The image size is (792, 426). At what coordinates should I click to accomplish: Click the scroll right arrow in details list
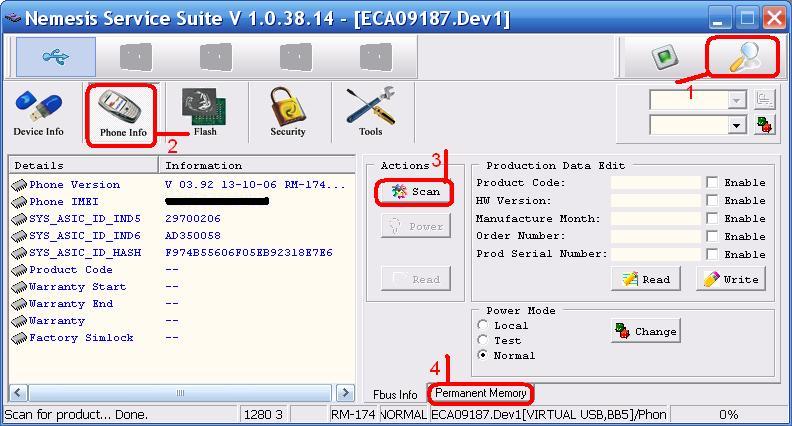pyautogui.click(x=345, y=393)
